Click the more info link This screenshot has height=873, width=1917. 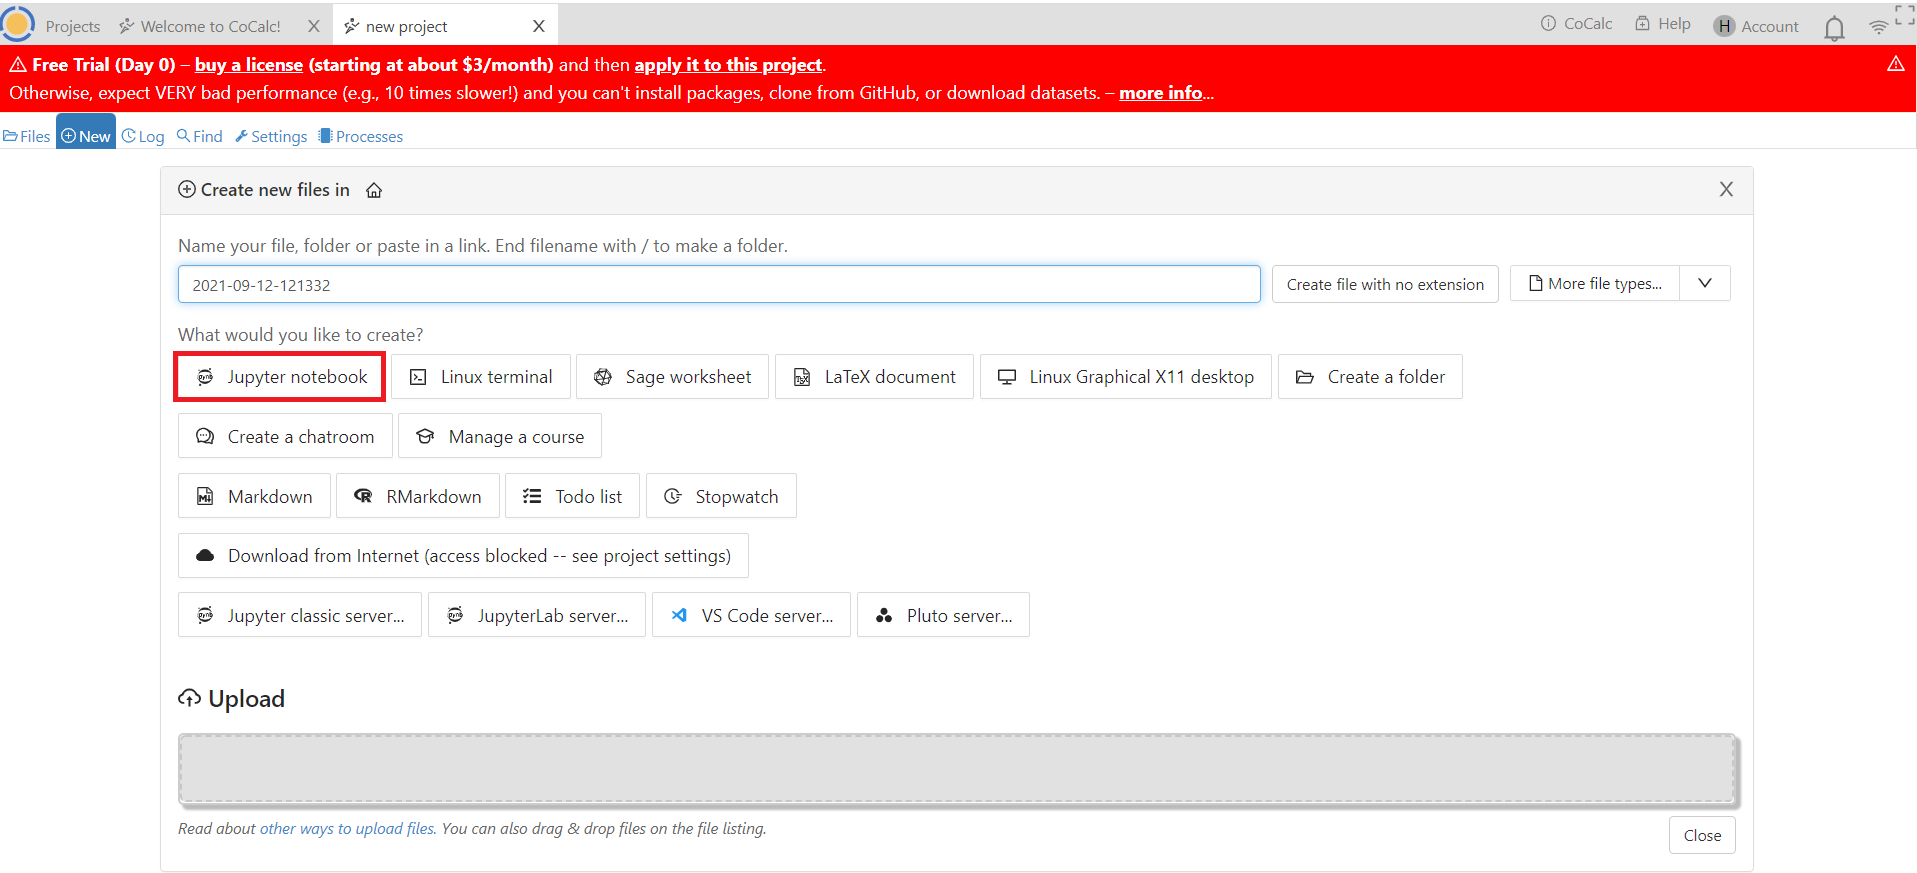click(x=1160, y=93)
